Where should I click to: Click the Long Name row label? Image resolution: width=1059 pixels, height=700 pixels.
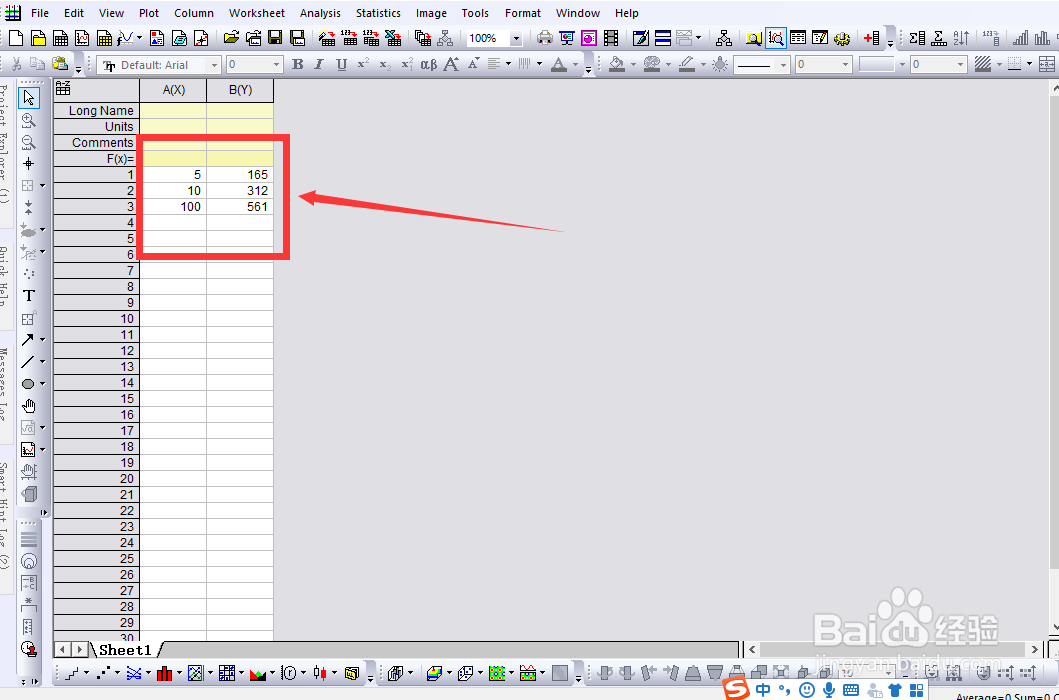[x=97, y=110]
